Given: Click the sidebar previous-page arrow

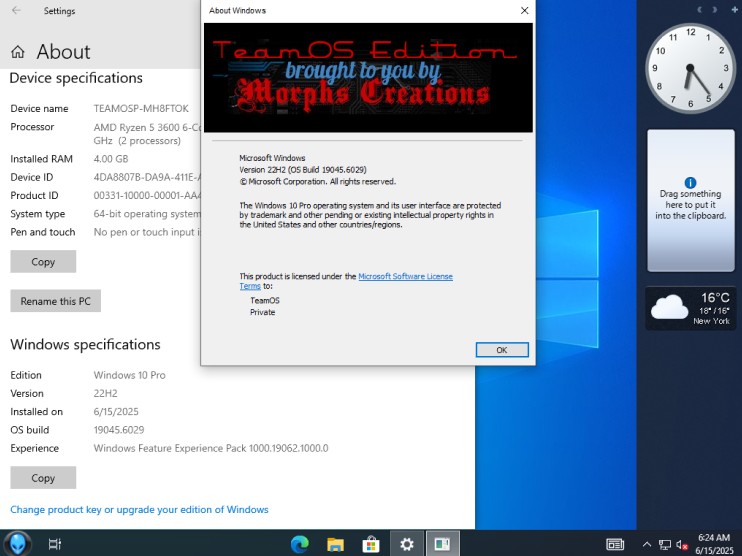Looking at the screenshot, I should [699, 9].
